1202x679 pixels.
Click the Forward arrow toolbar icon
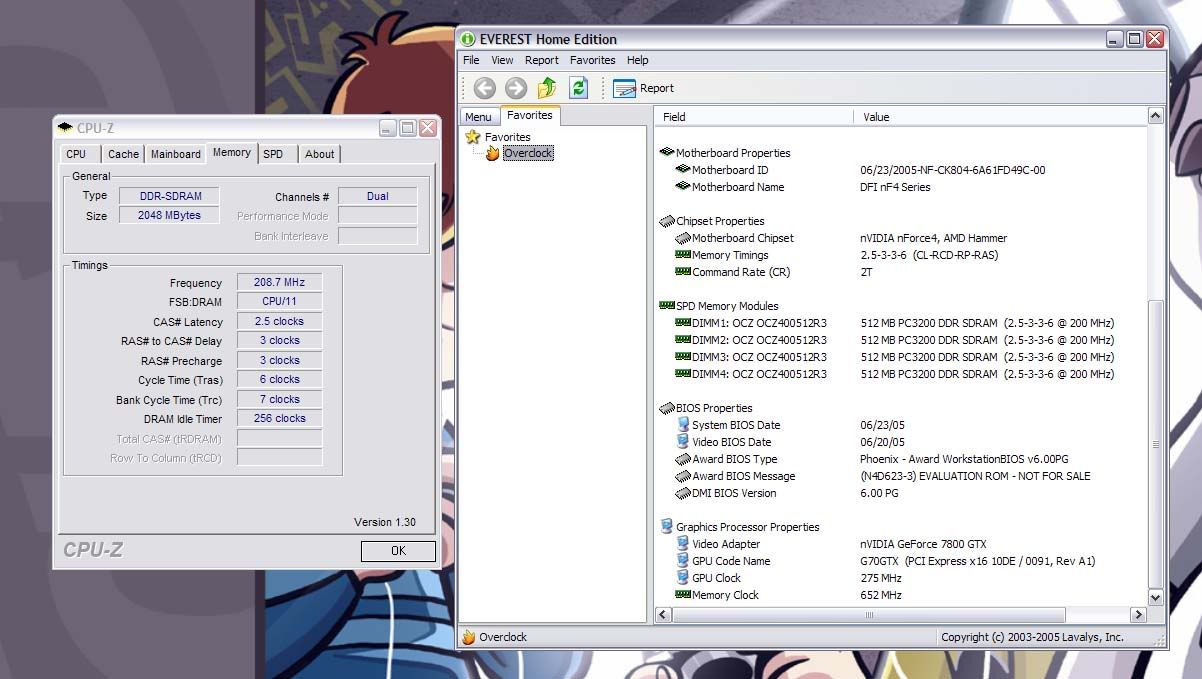click(516, 88)
